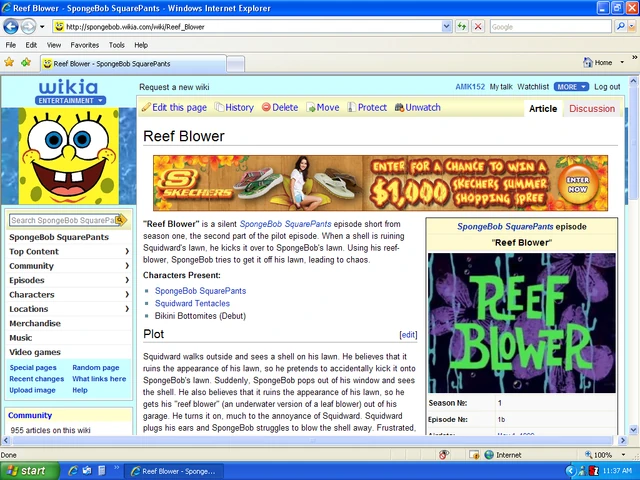The width and height of the screenshot is (640, 480).
Task: Click the Add to Favorites star-plus icon
Action: [x=26, y=62]
